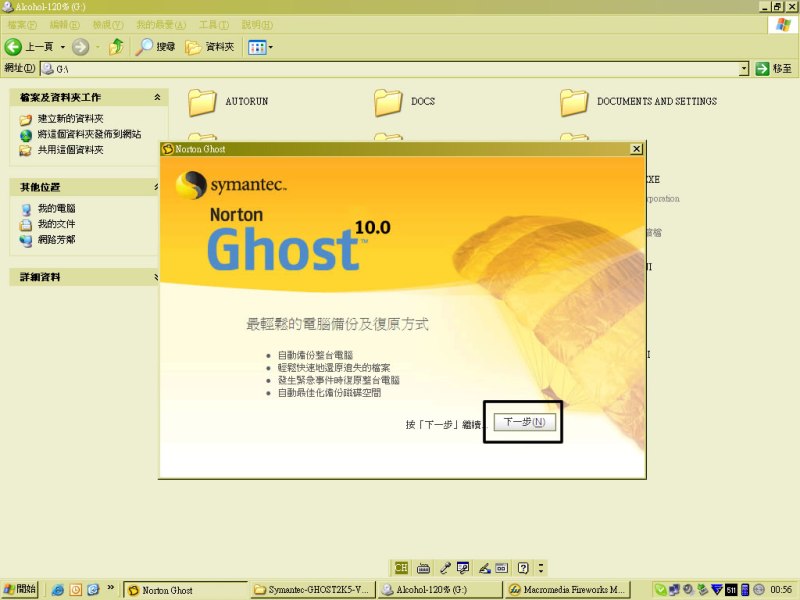Click the grey round tray icon beside clock

pyautogui.click(x=759, y=590)
